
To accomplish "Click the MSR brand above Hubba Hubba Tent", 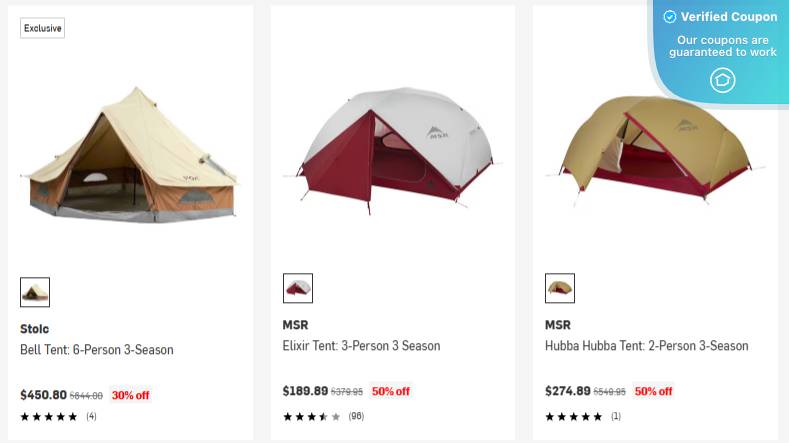I will click(x=558, y=325).
